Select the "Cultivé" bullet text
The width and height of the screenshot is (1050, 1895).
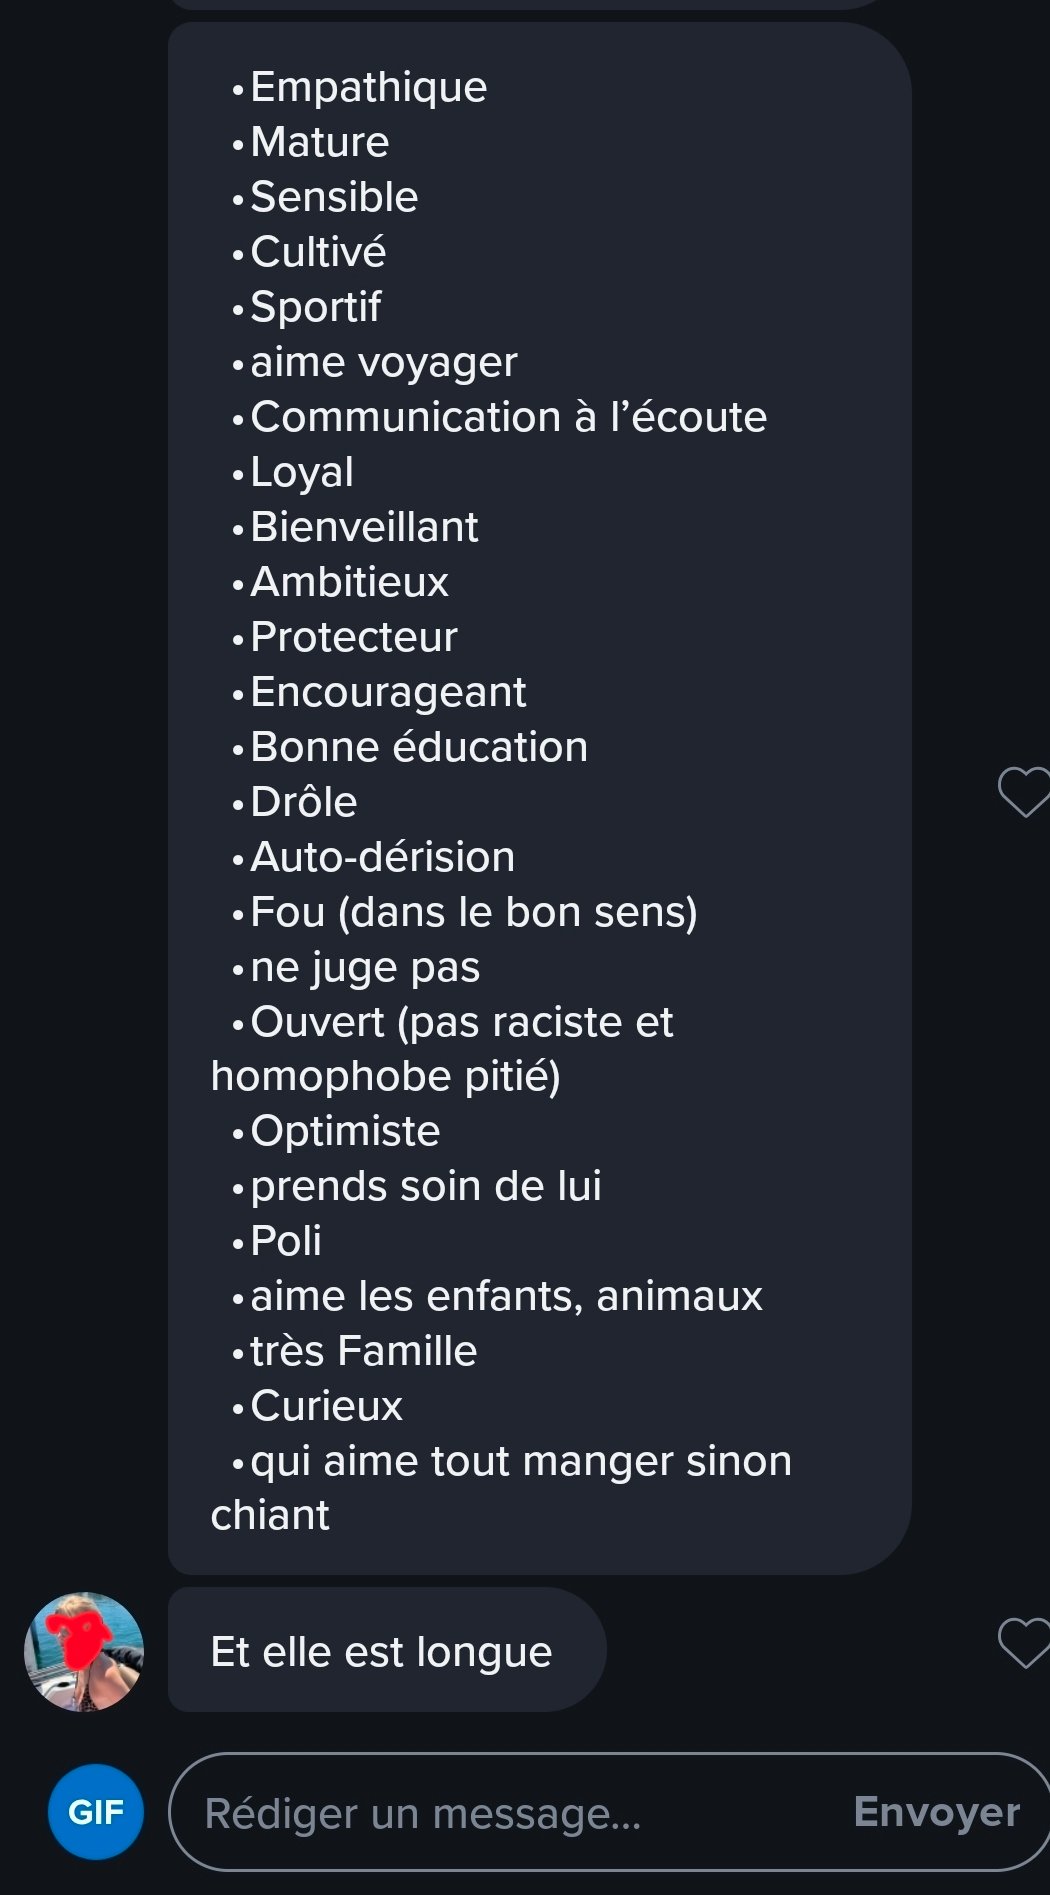point(317,252)
